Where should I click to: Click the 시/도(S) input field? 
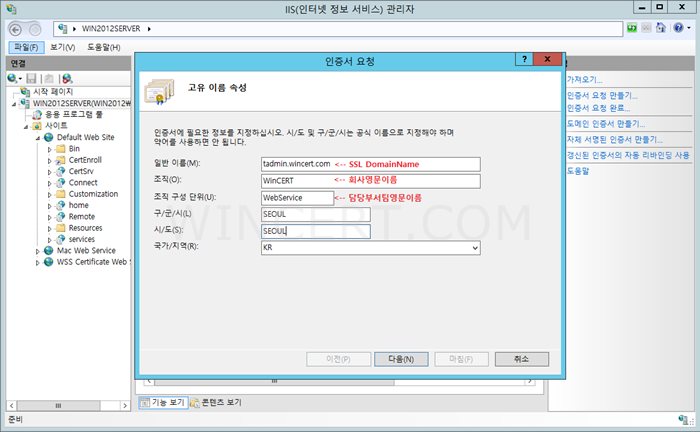coord(316,231)
